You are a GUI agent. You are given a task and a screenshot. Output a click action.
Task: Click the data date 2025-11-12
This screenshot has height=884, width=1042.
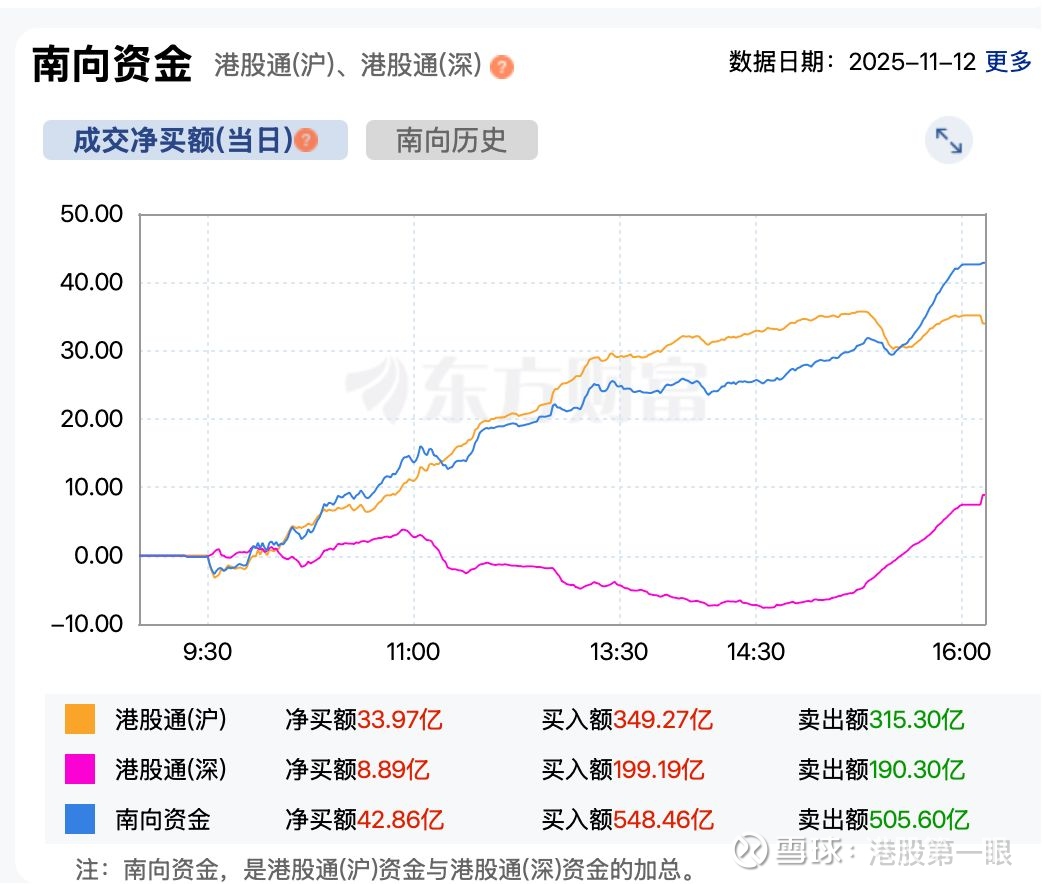911,62
